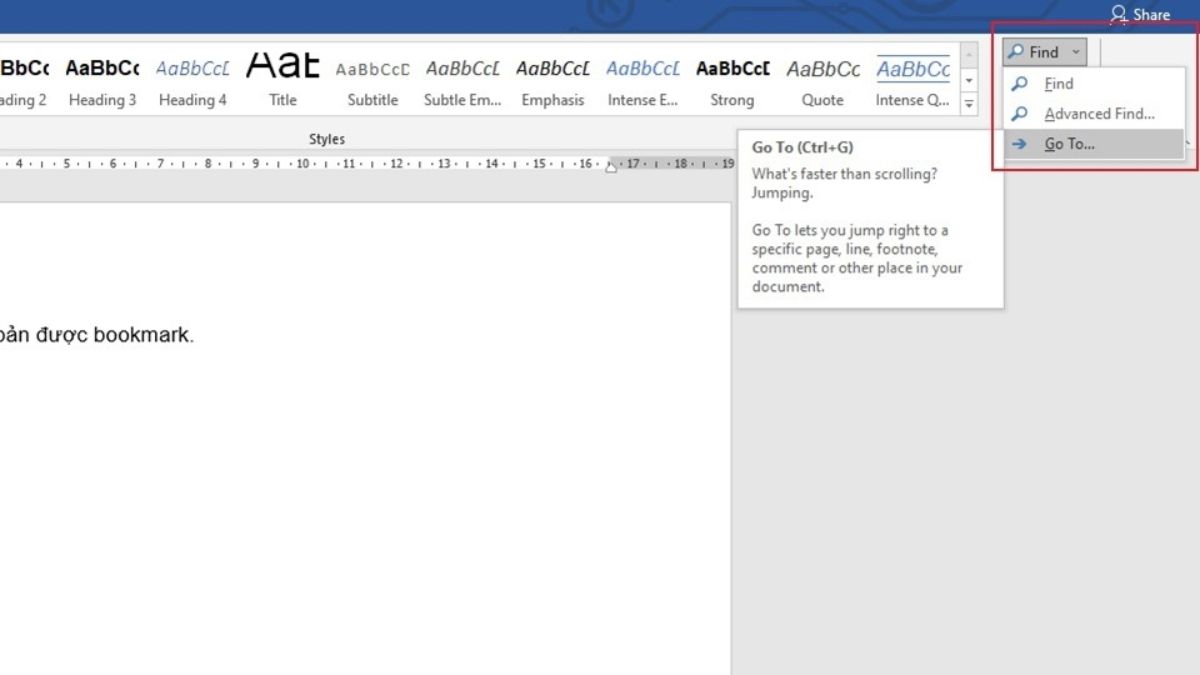The height and width of the screenshot is (675, 1200).
Task: Select the Go To... menu entry
Action: tap(1069, 144)
